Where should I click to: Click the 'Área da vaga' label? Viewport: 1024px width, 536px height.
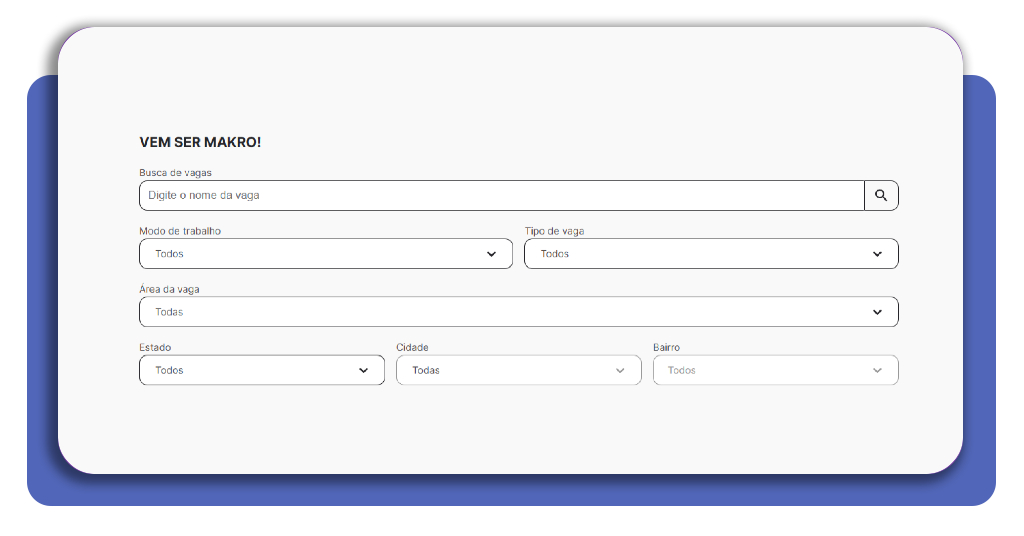[x=169, y=289]
